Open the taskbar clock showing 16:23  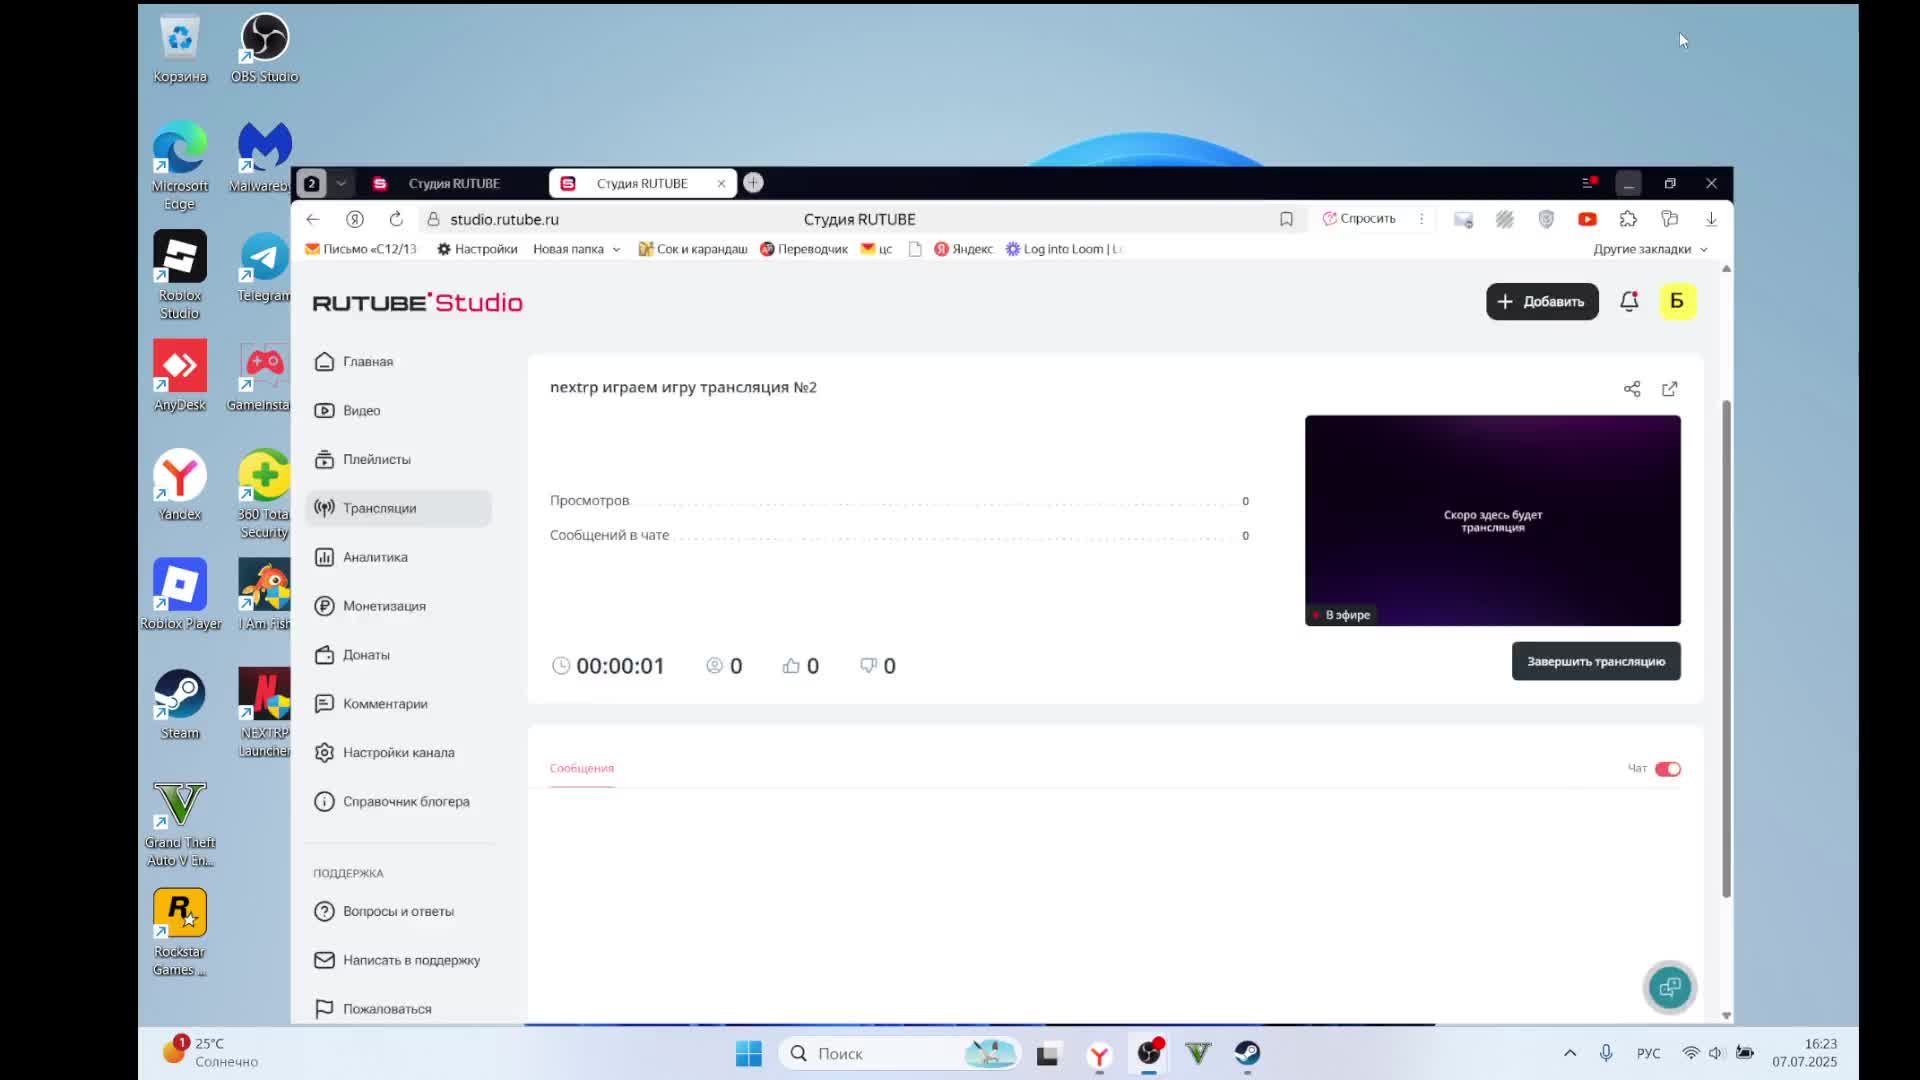1804,1053
